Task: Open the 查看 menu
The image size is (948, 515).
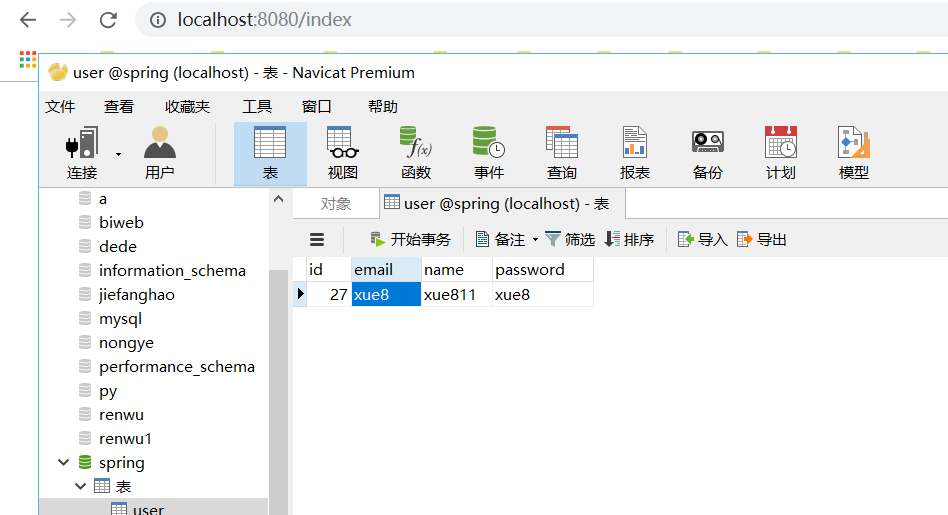Action: tap(118, 107)
